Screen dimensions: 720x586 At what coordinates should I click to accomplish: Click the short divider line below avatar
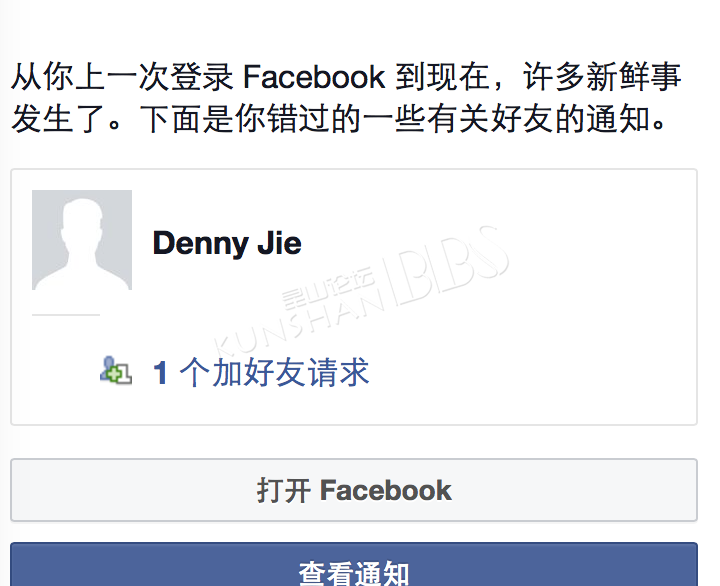click(x=66, y=315)
